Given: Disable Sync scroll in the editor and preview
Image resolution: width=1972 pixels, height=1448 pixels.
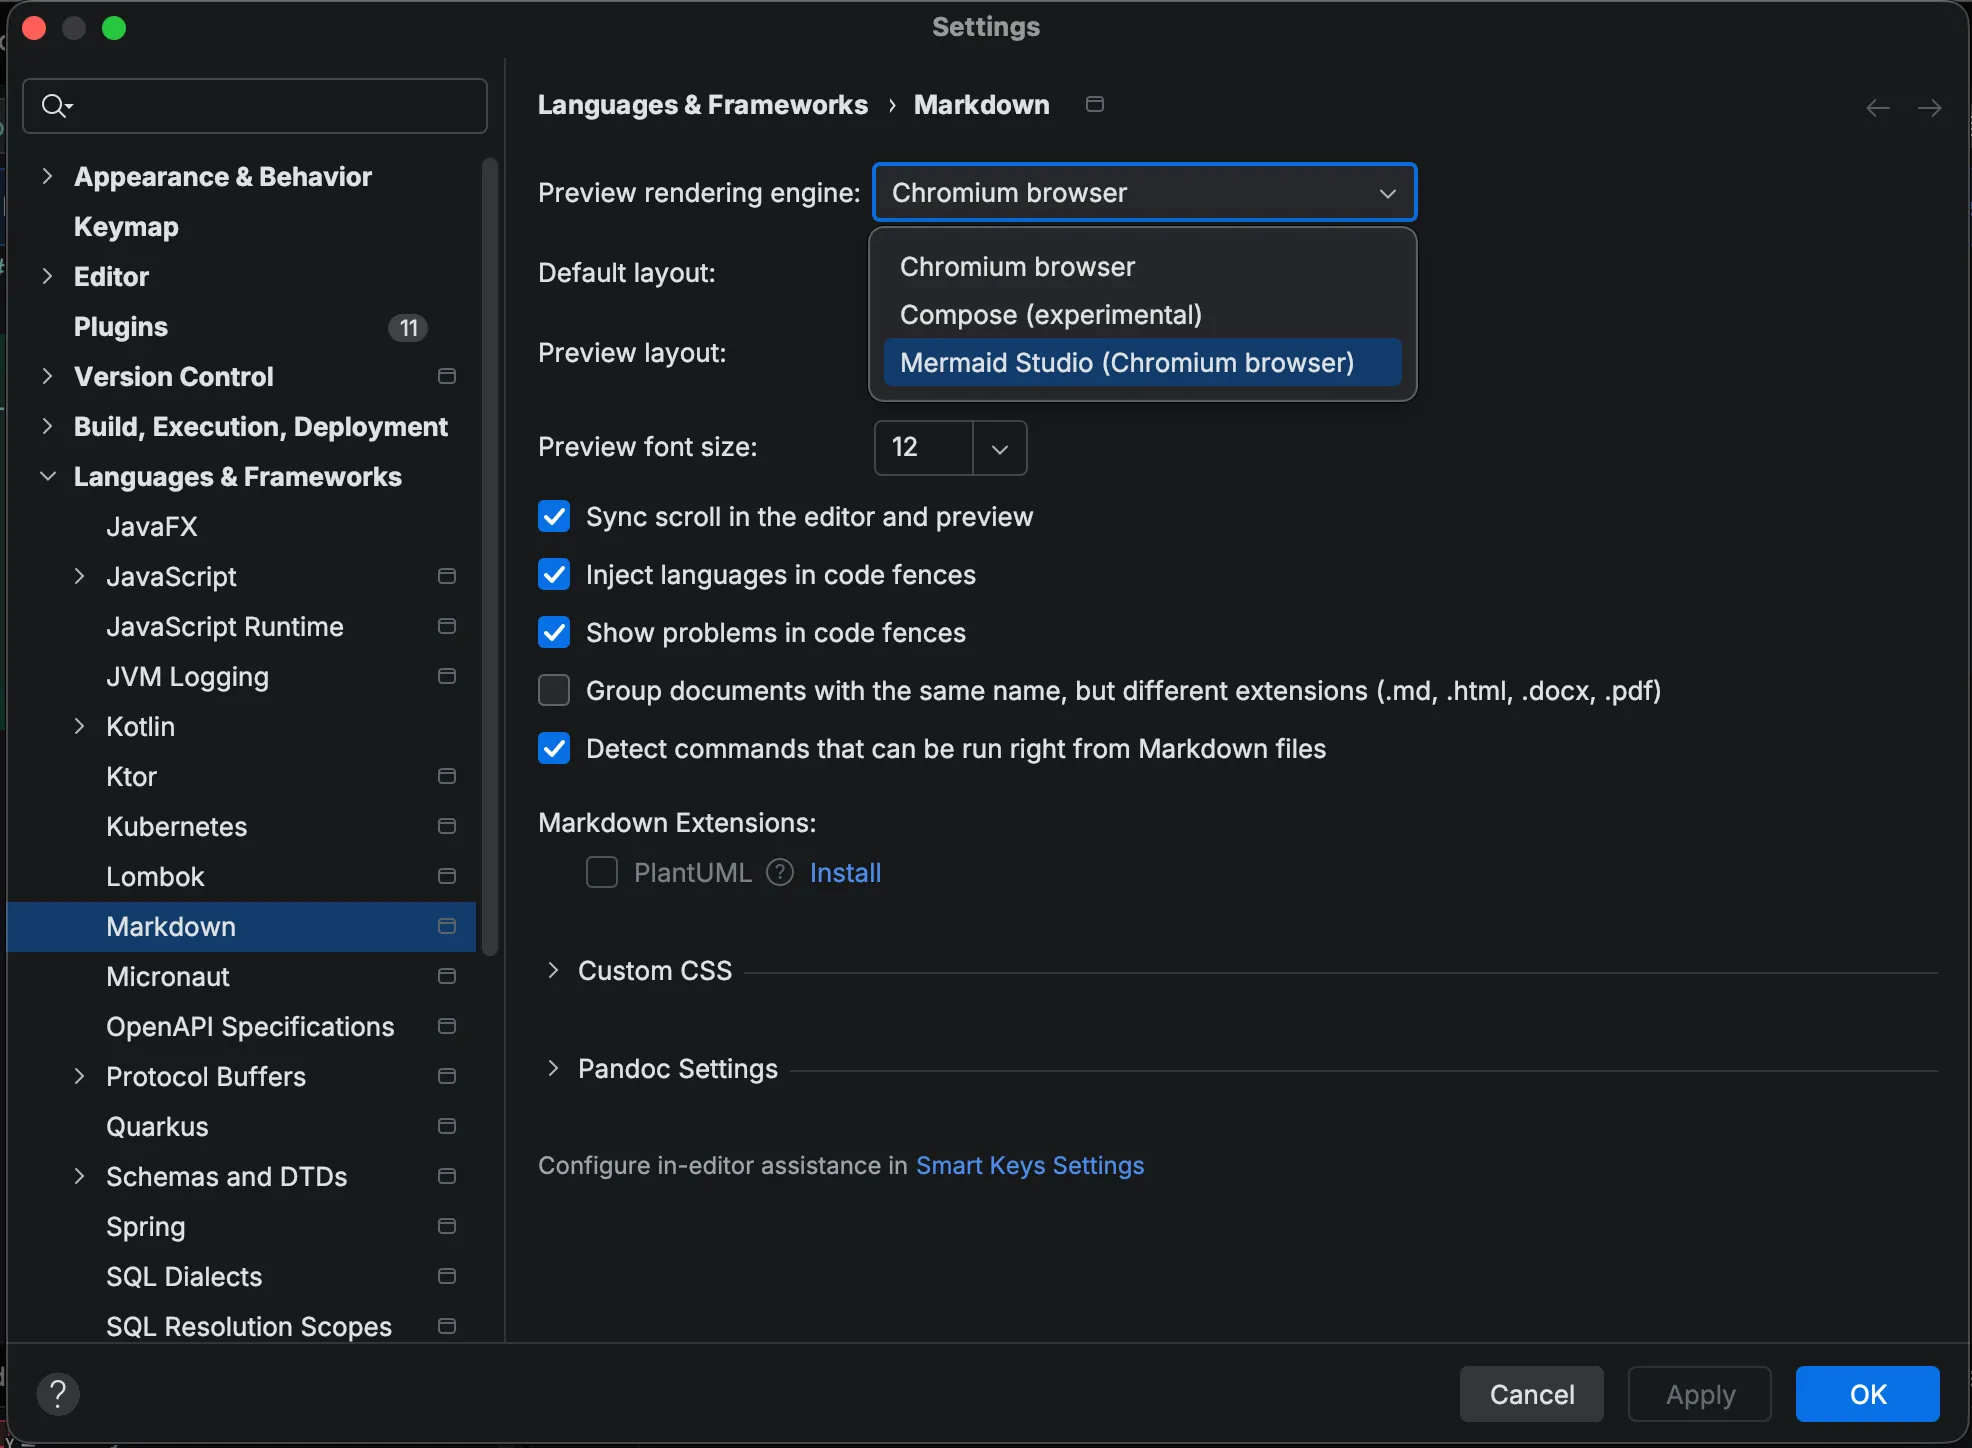Looking at the screenshot, I should pos(554,516).
